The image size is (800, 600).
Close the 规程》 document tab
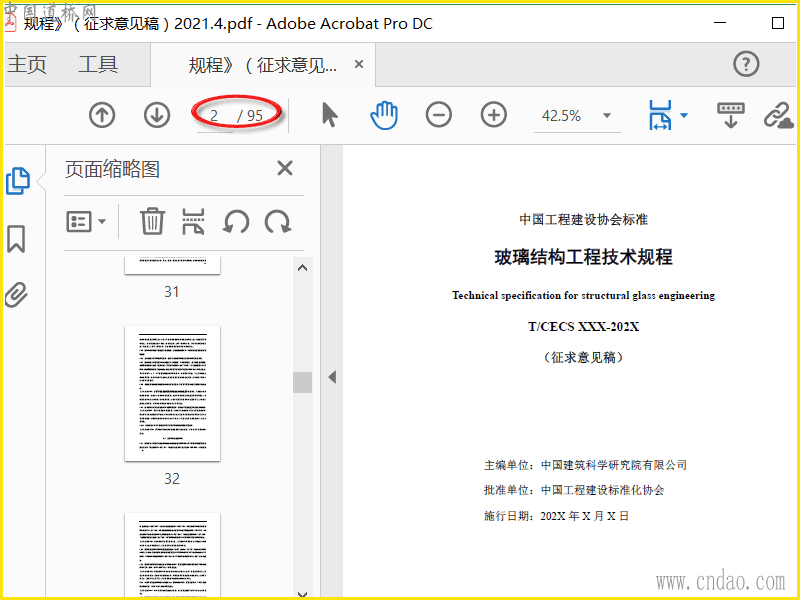point(359,64)
